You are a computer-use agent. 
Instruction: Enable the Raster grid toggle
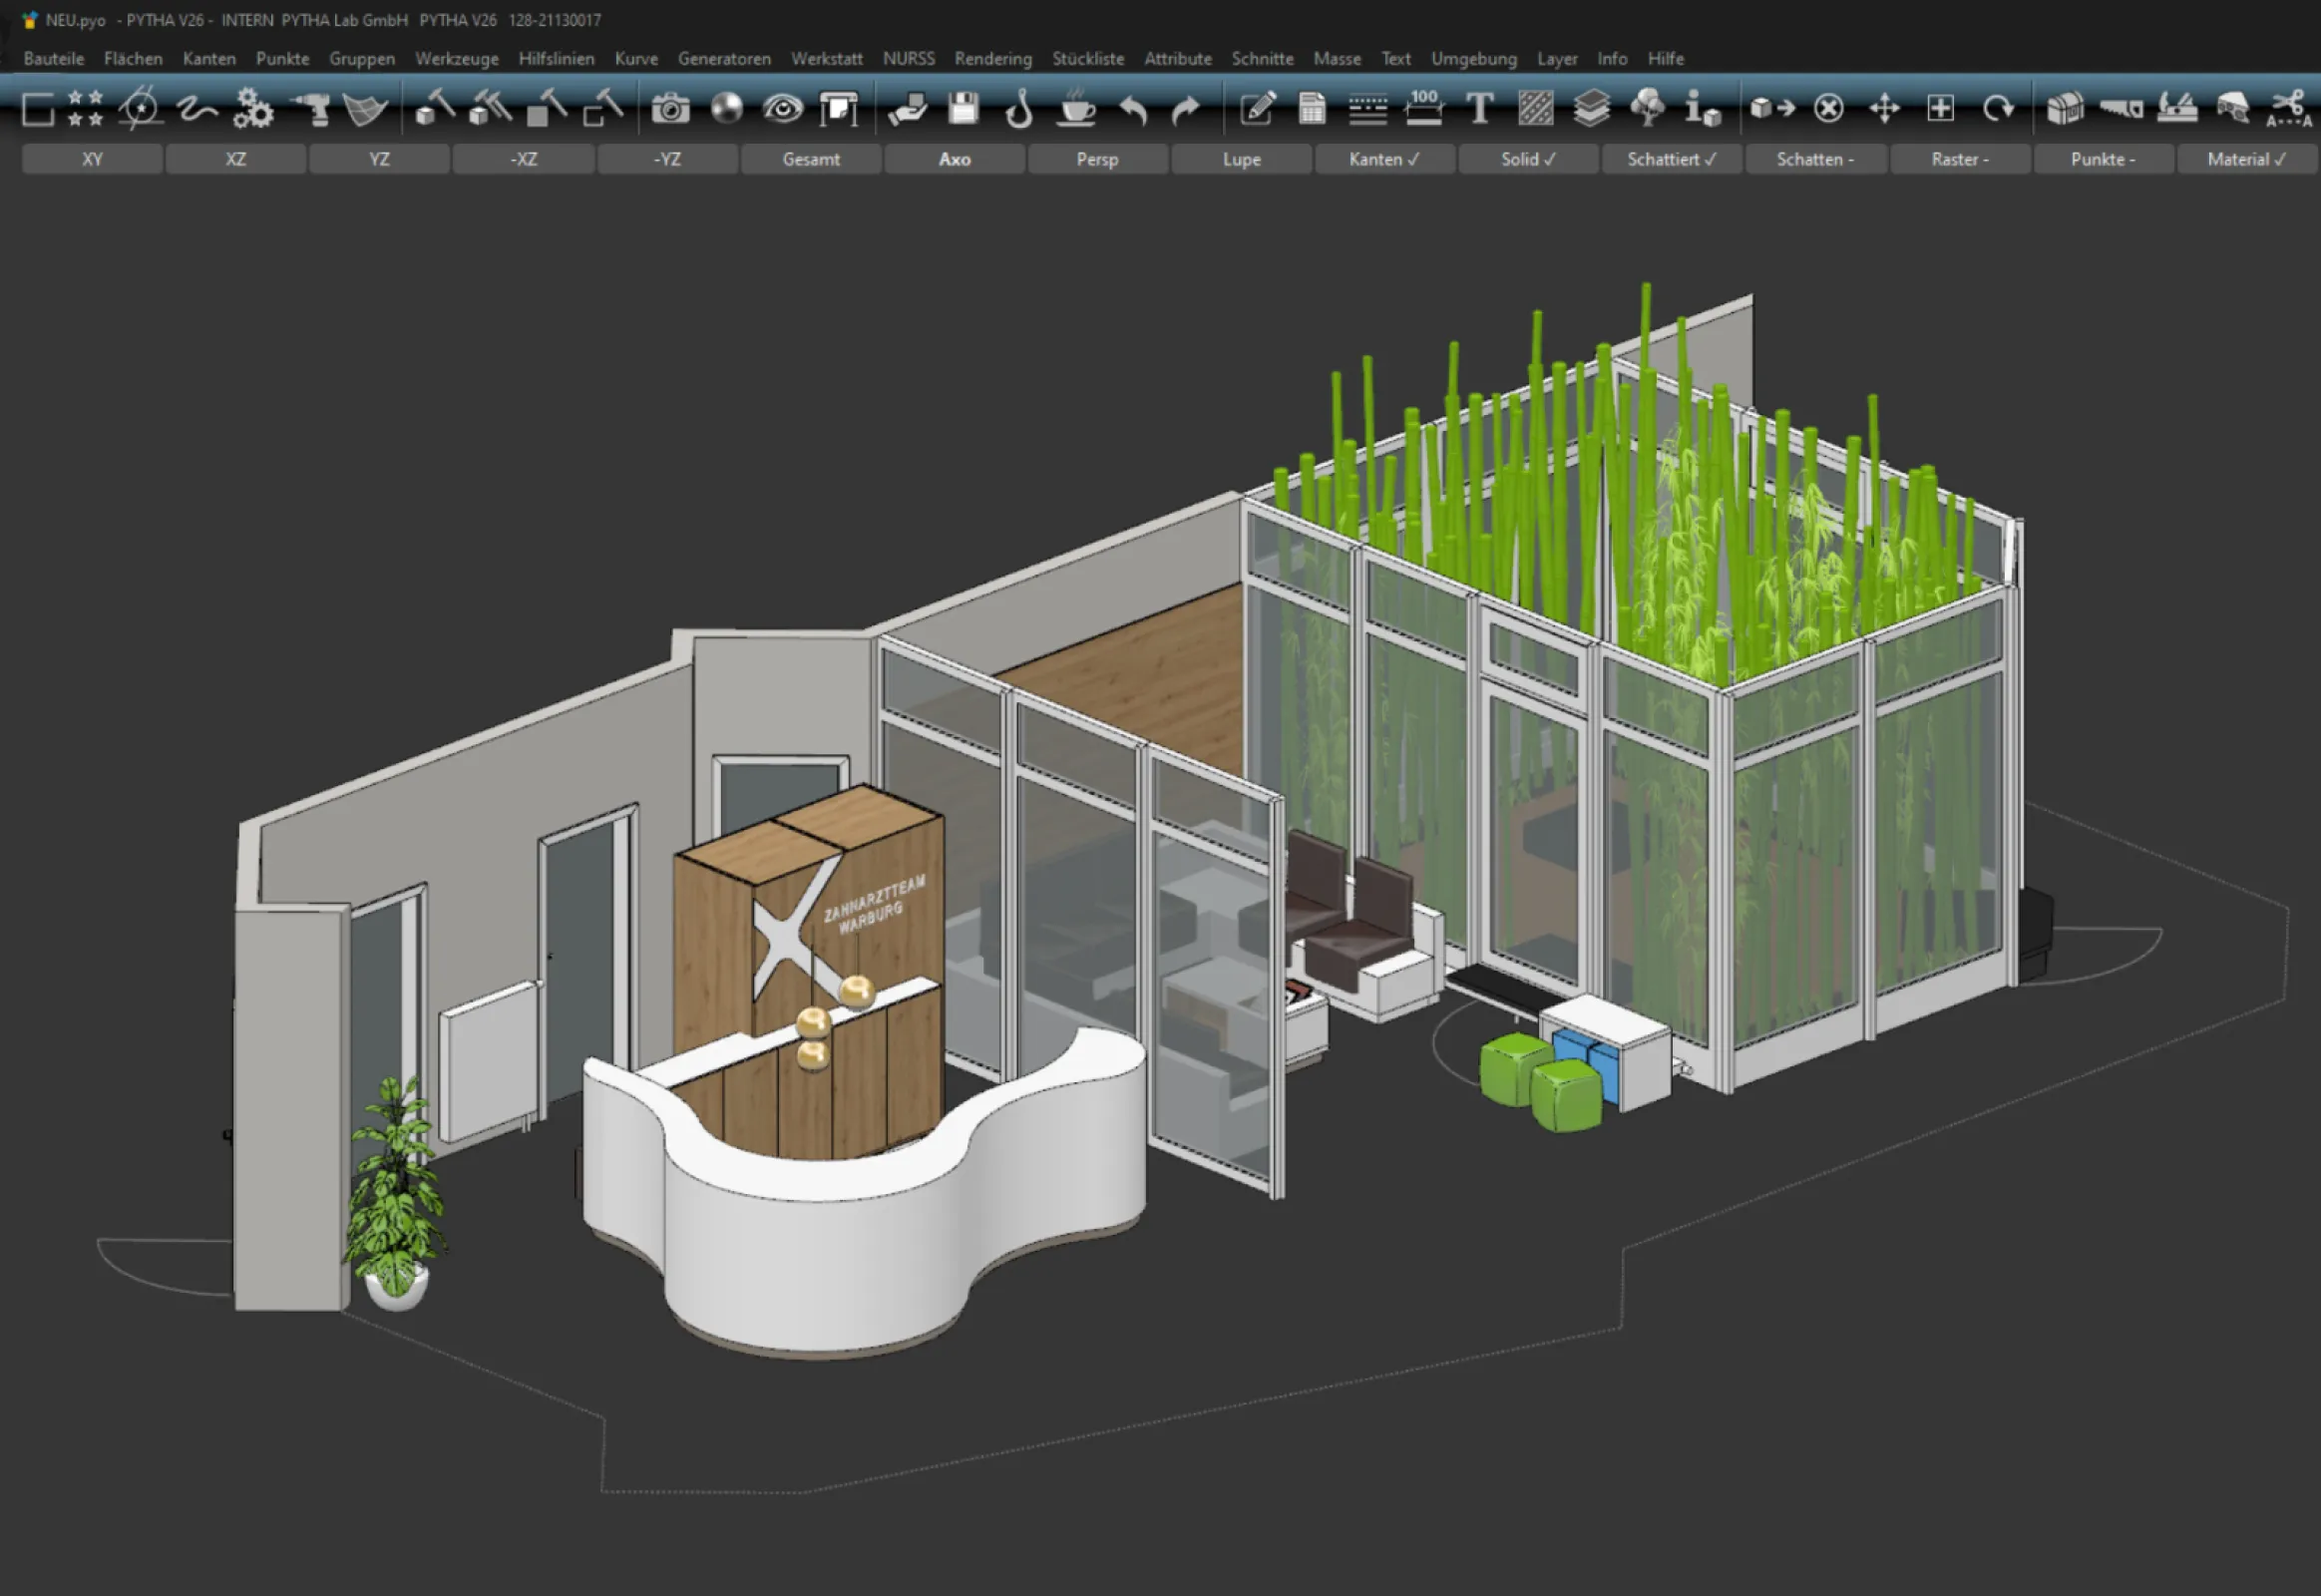point(1959,159)
